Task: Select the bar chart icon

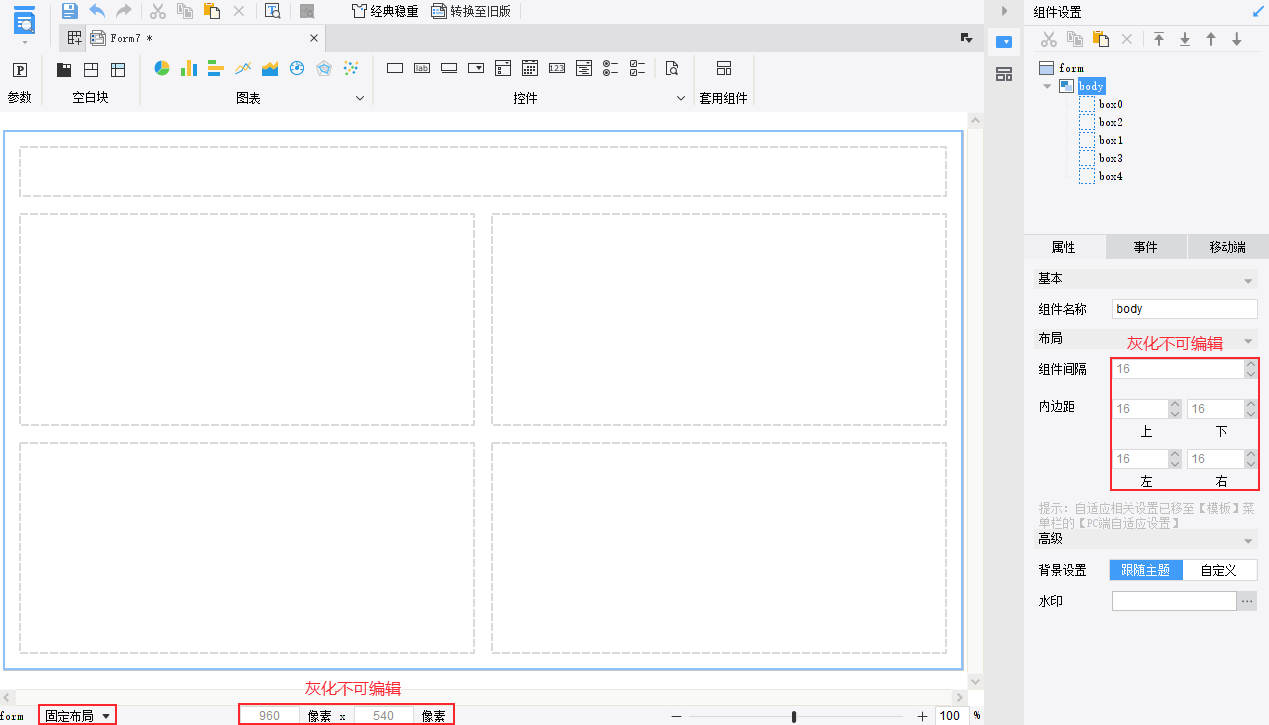Action: click(x=189, y=68)
